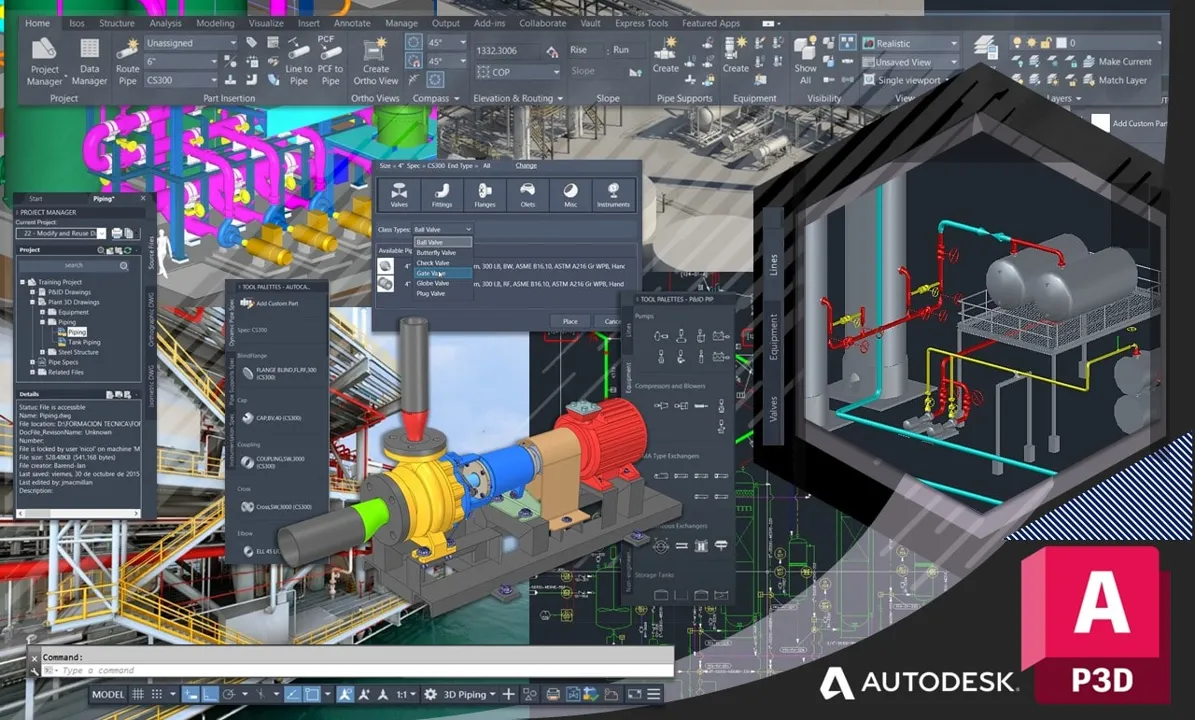Open the CS300 spec dropdown
This screenshot has height=720, width=1195.
tap(181, 80)
